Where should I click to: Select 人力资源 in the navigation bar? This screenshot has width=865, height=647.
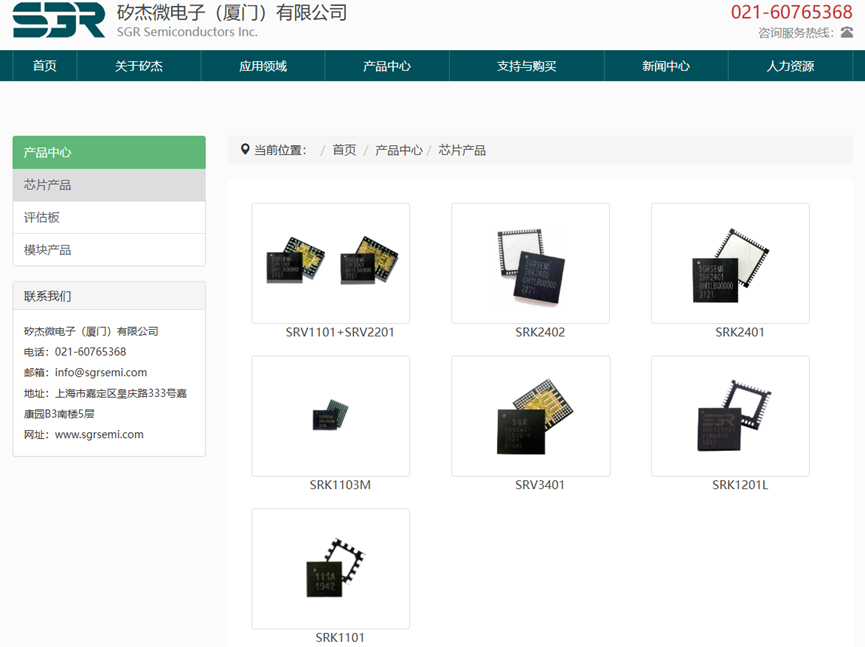pyautogui.click(x=791, y=66)
